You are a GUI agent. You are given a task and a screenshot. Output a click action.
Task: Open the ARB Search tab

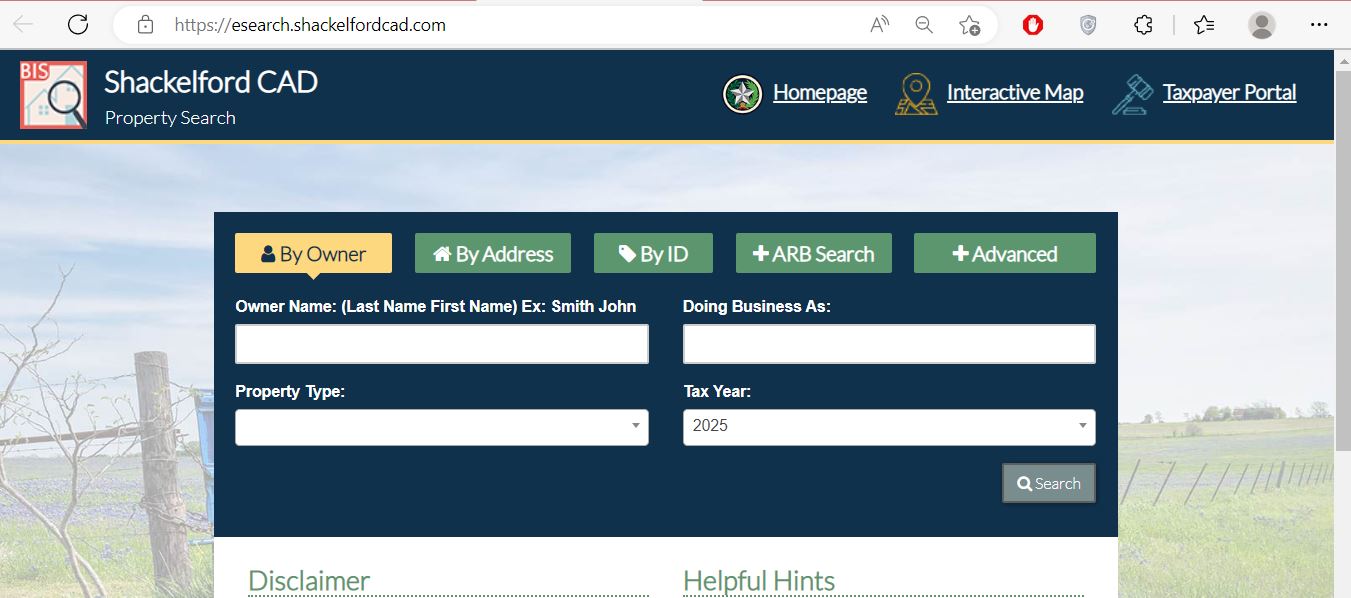813,254
